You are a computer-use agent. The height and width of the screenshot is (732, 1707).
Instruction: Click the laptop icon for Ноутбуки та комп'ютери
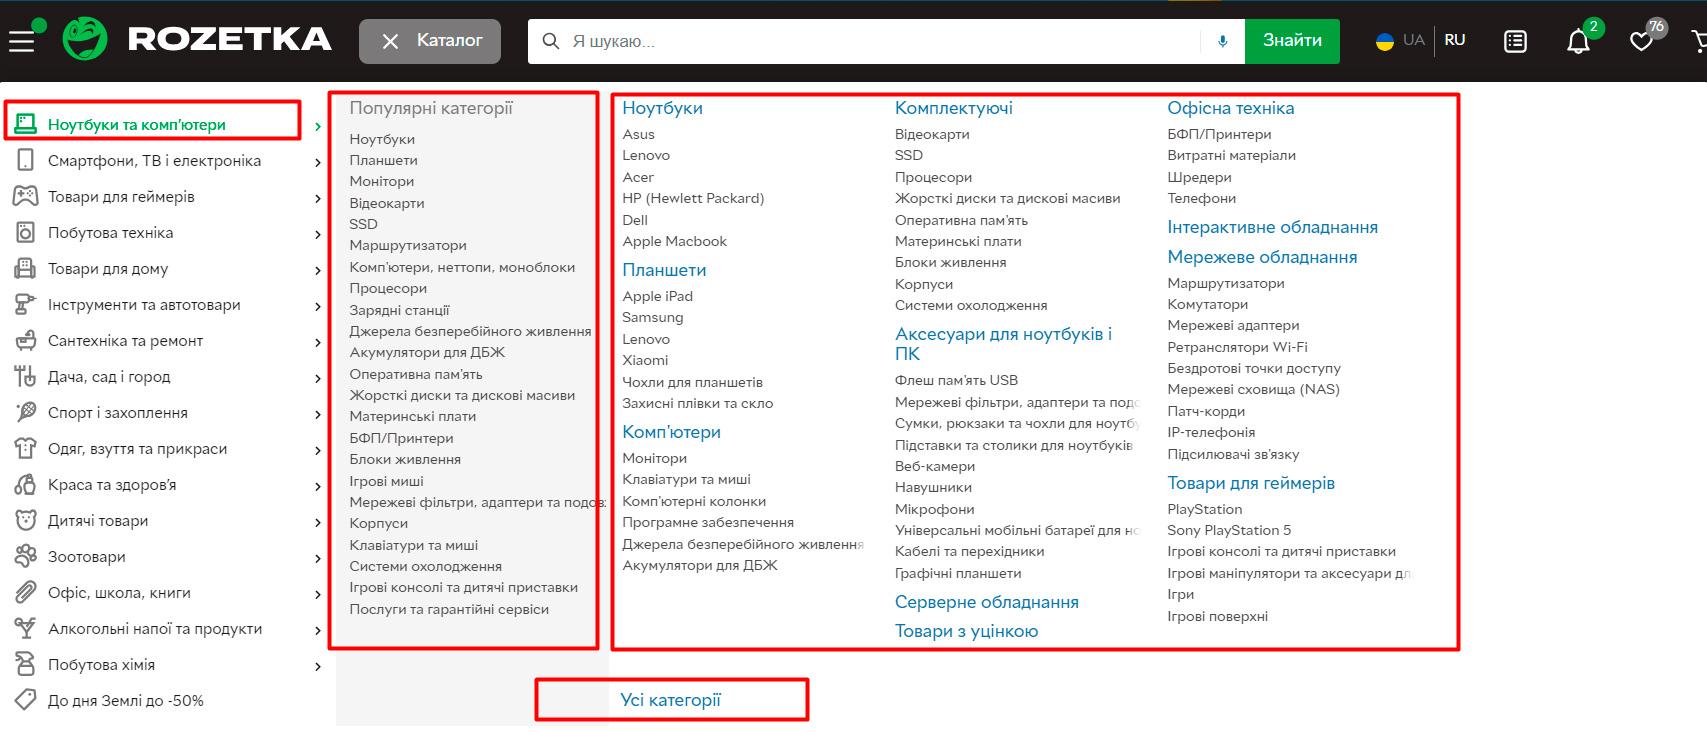point(26,125)
